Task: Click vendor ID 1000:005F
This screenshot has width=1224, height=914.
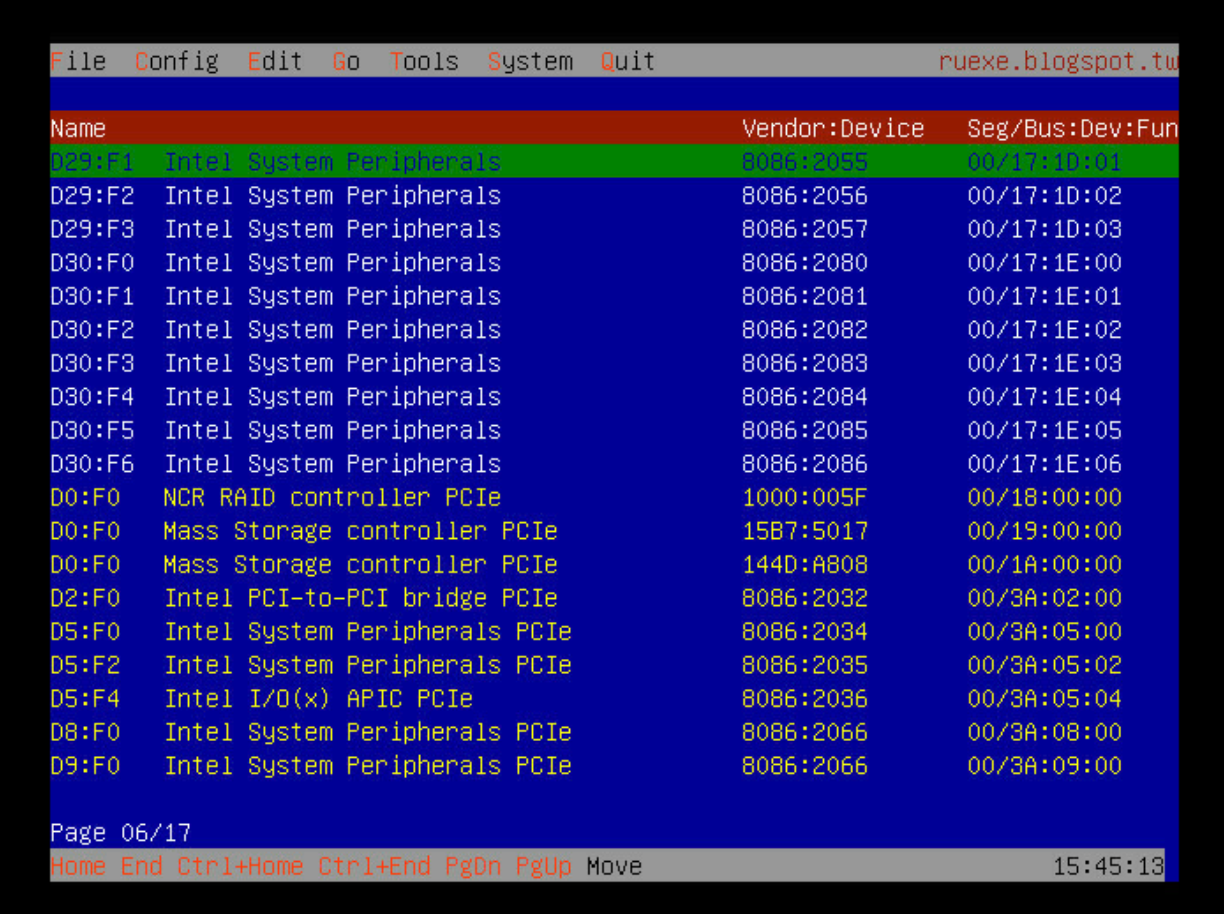Action: coord(805,497)
